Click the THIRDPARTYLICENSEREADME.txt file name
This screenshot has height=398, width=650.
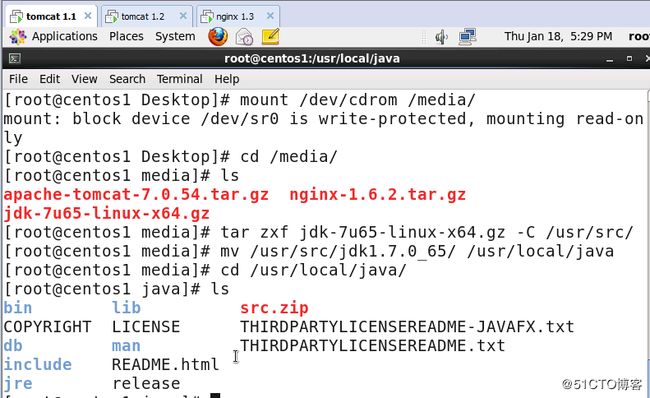click(x=373, y=346)
